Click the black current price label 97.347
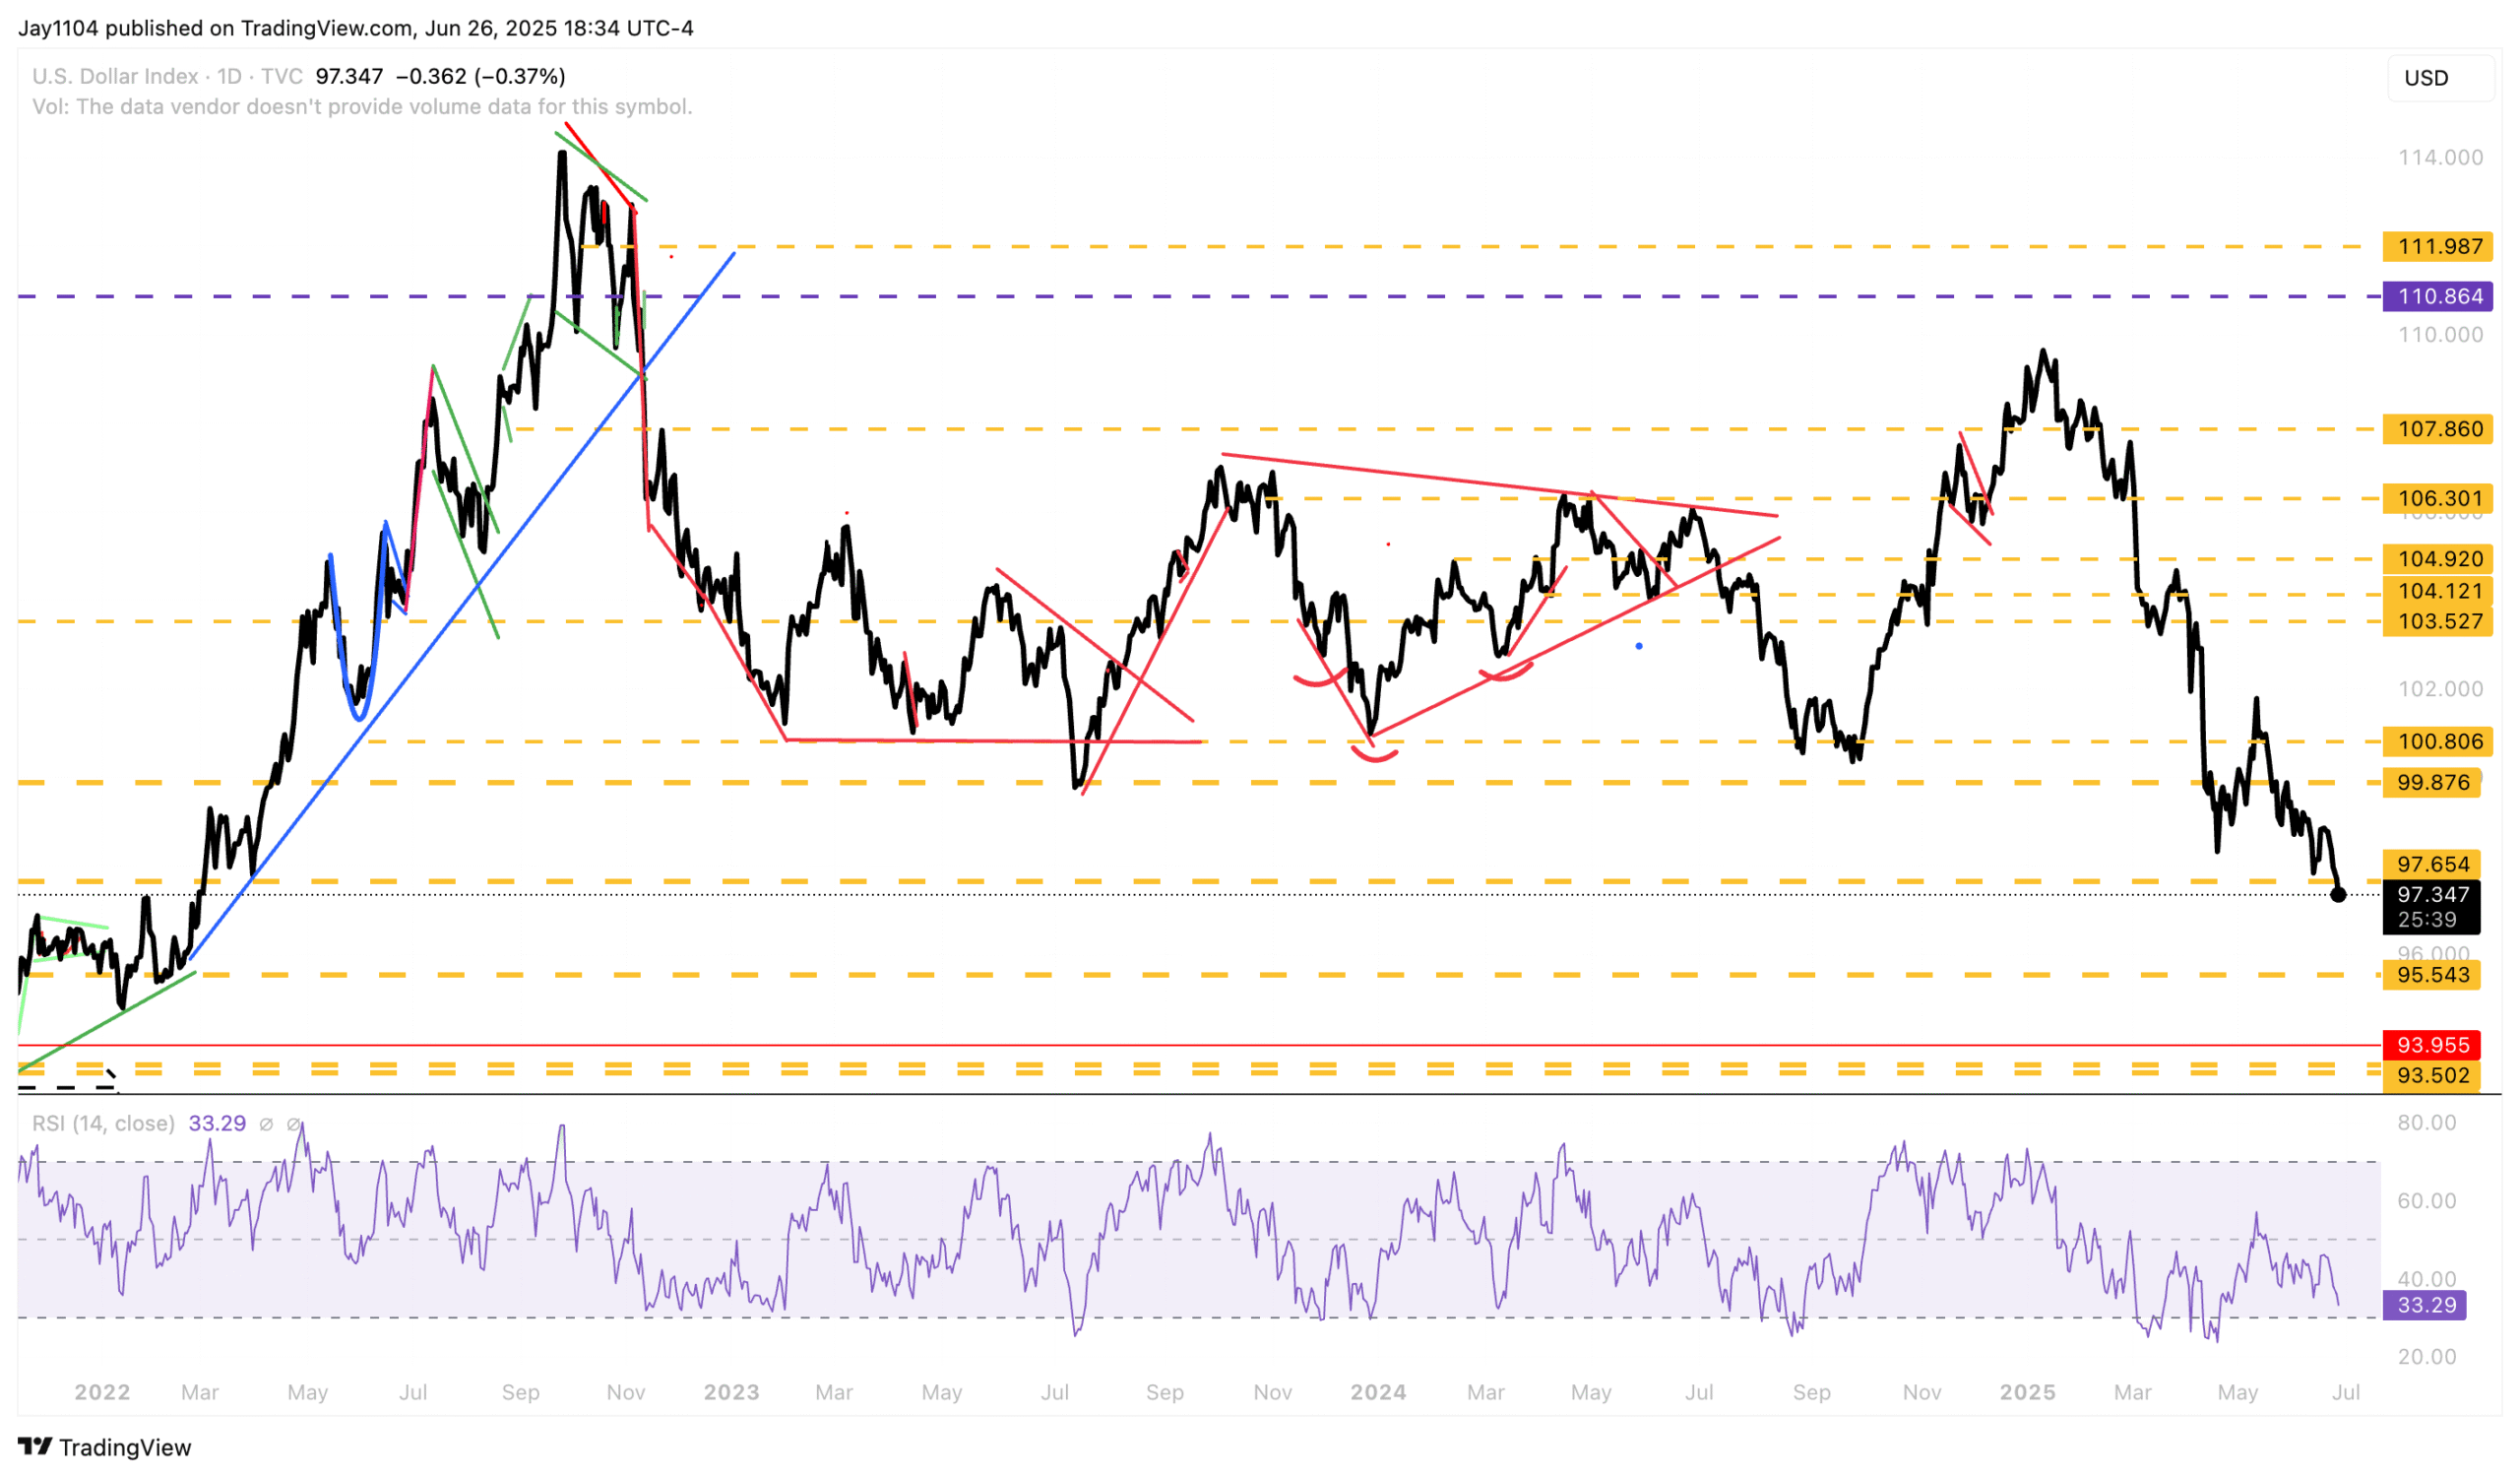 pyautogui.click(x=2432, y=894)
